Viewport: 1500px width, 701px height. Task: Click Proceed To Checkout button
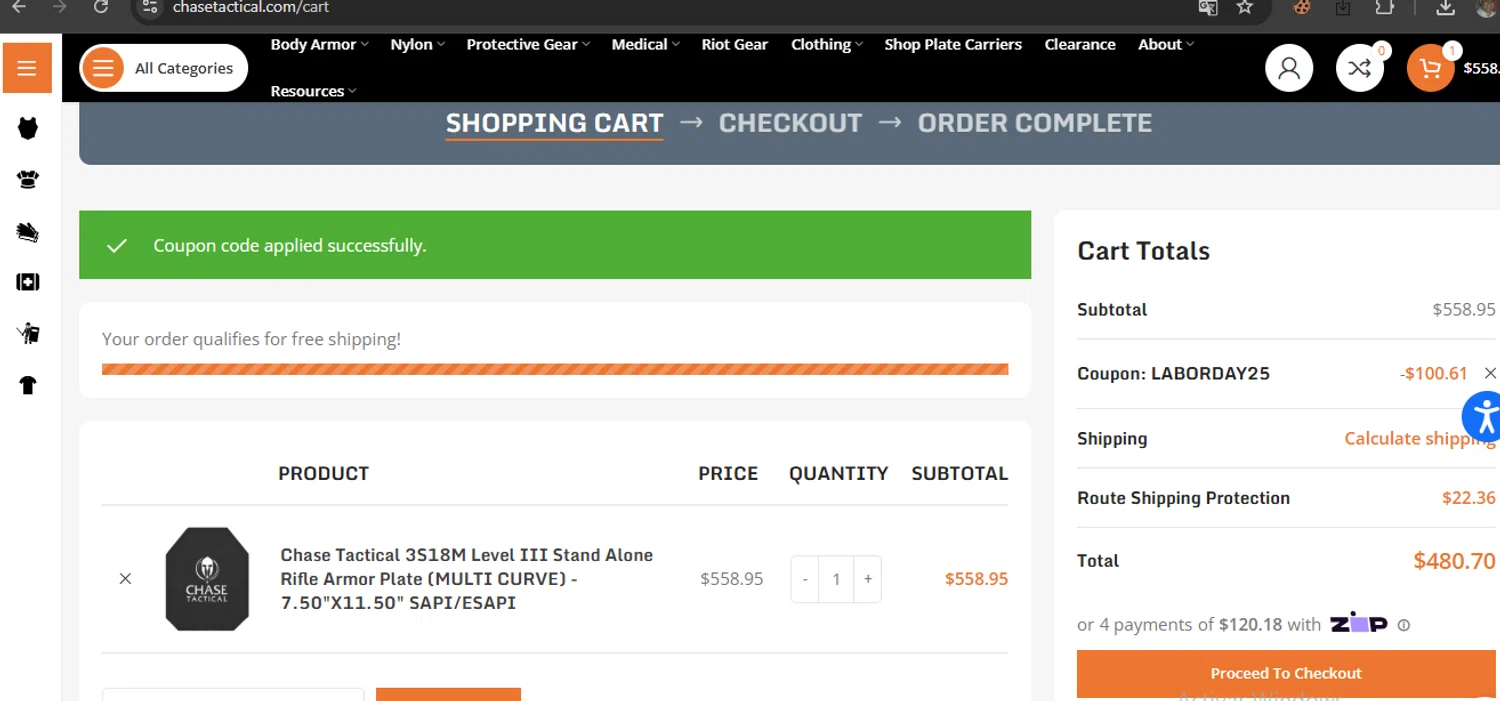pos(1286,674)
